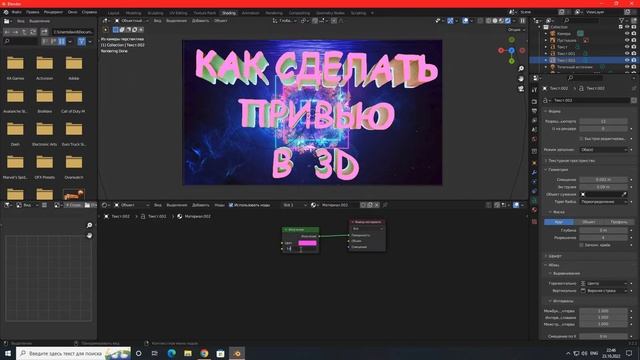Select the Круг bevel mode button

pos(559,222)
